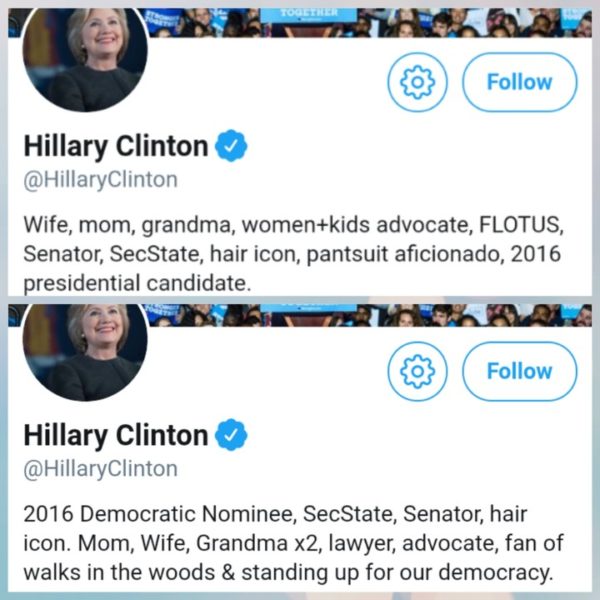
Task: Click 'presidential candidate.' in the upper bio
Action: point(136,283)
